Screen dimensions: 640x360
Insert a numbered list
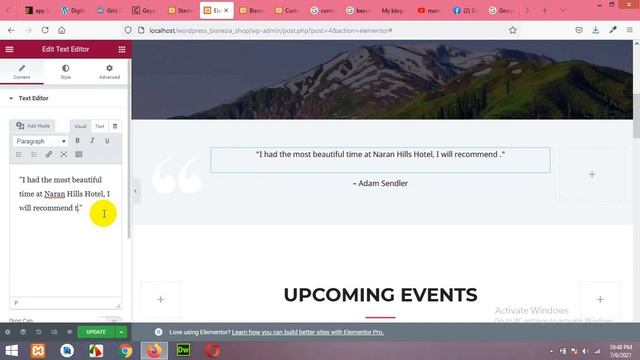34,154
